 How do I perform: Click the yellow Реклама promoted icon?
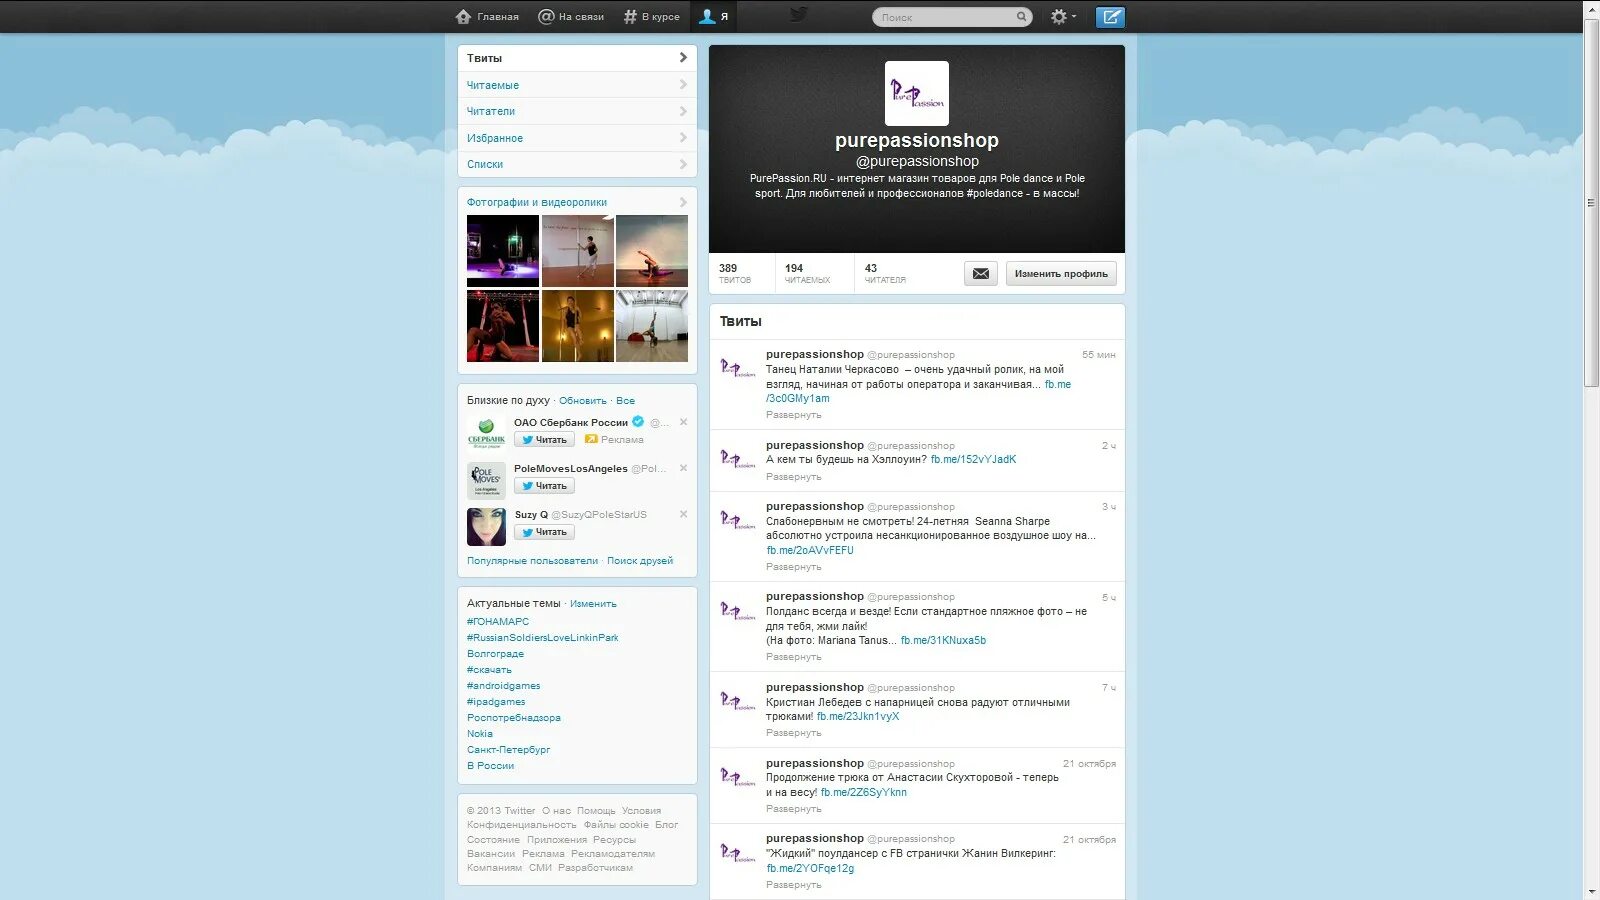point(591,439)
